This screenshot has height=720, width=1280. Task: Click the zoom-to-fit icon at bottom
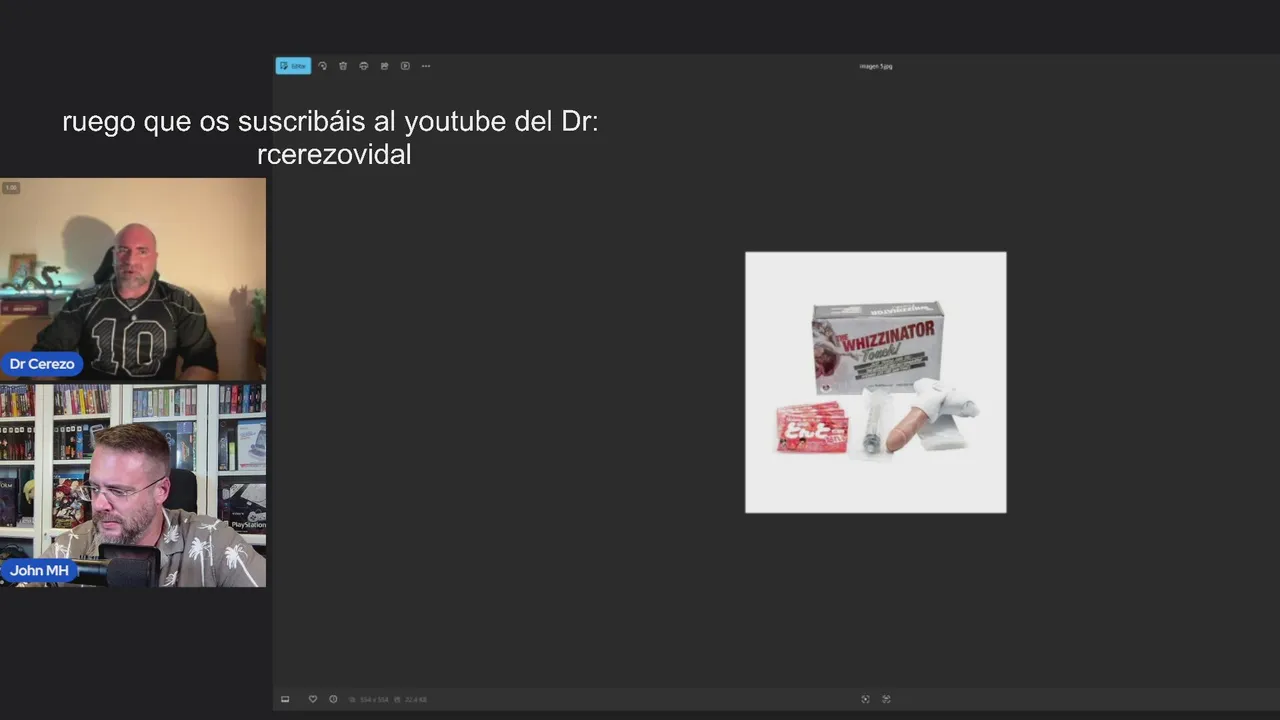(x=865, y=699)
